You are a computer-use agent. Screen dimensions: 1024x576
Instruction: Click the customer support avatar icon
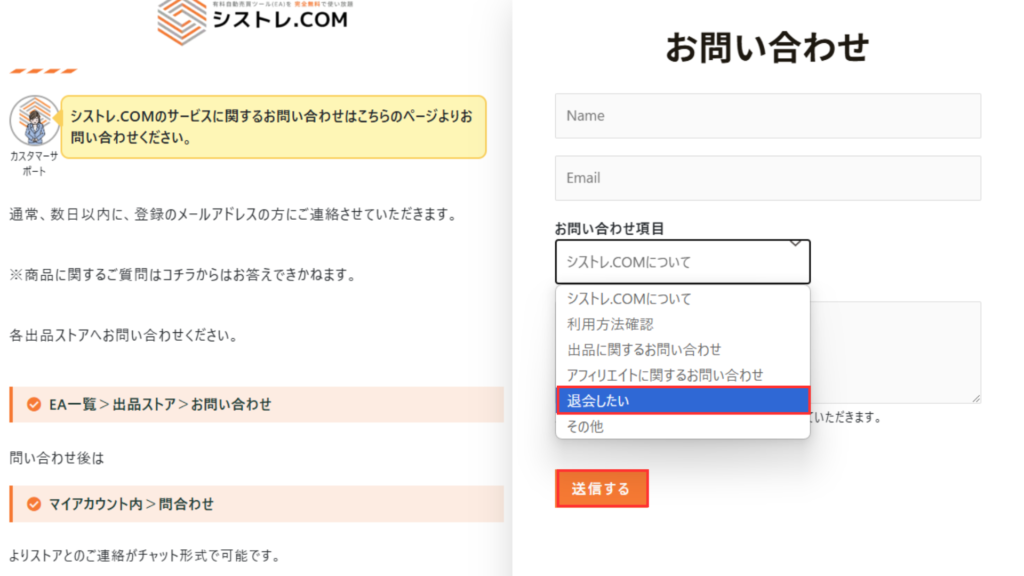tap(35, 121)
